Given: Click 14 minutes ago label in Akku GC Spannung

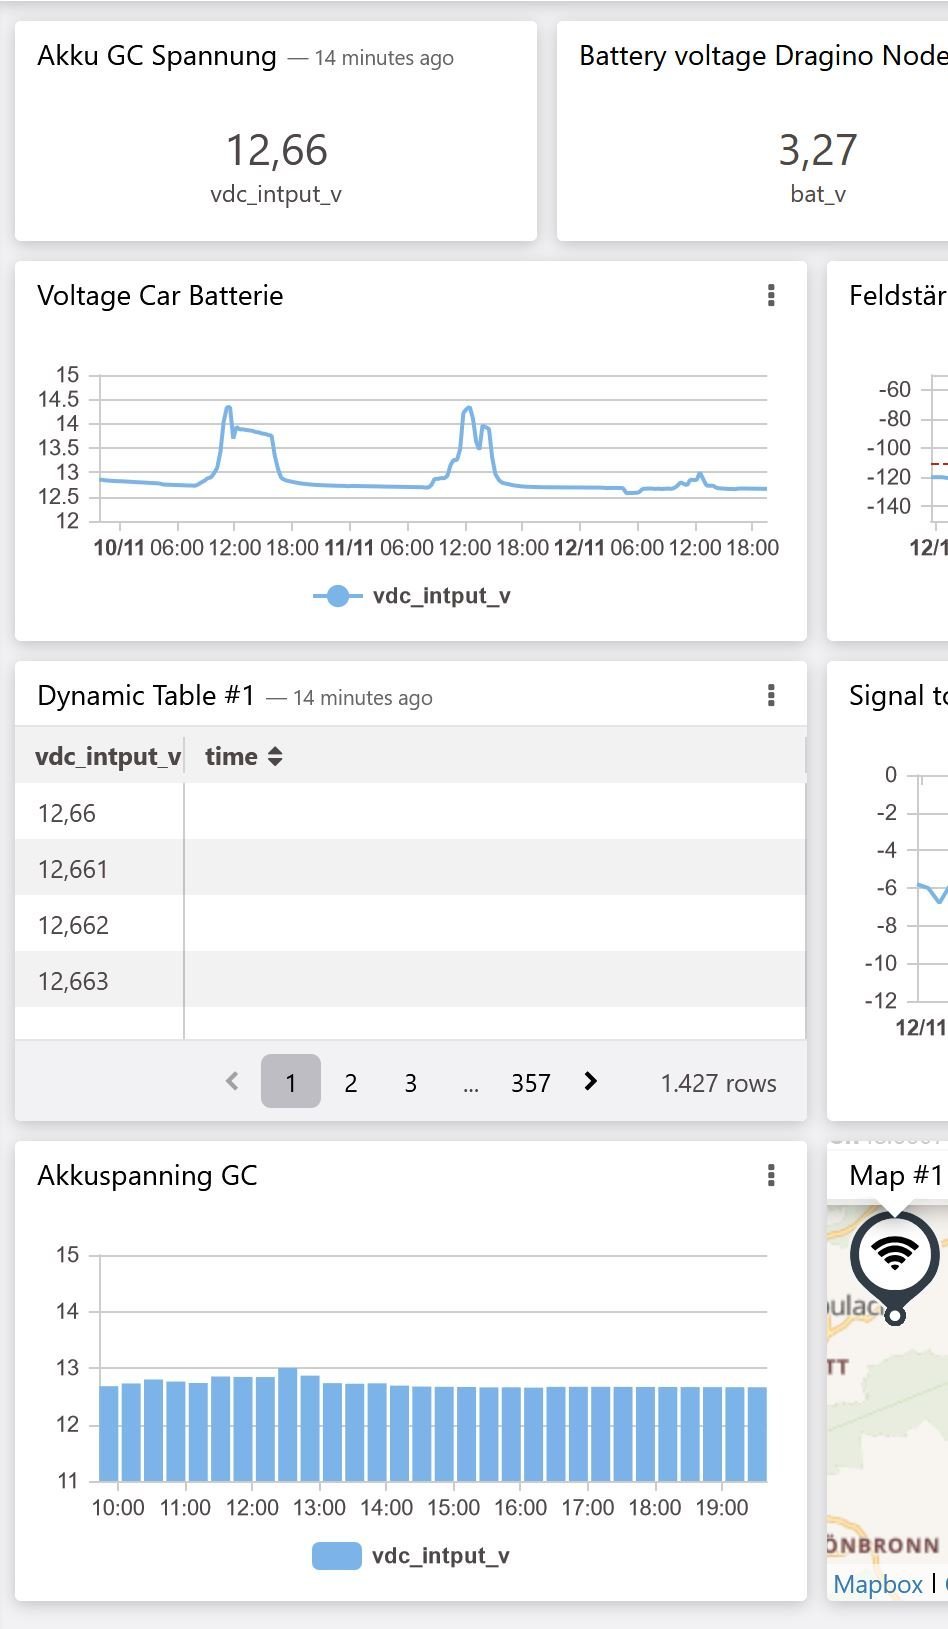Looking at the screenshot, I should pos(384,58).
